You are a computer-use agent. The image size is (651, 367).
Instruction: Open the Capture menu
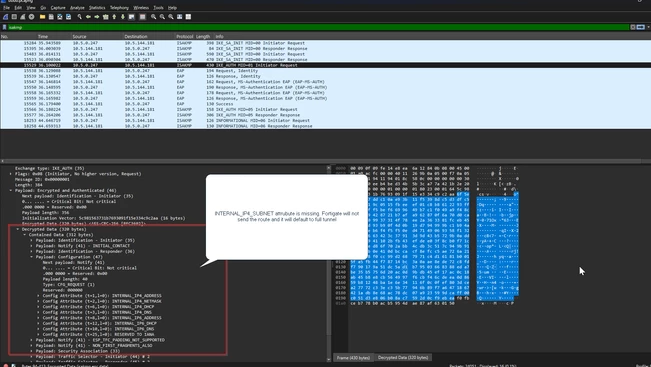click(58, 7)
